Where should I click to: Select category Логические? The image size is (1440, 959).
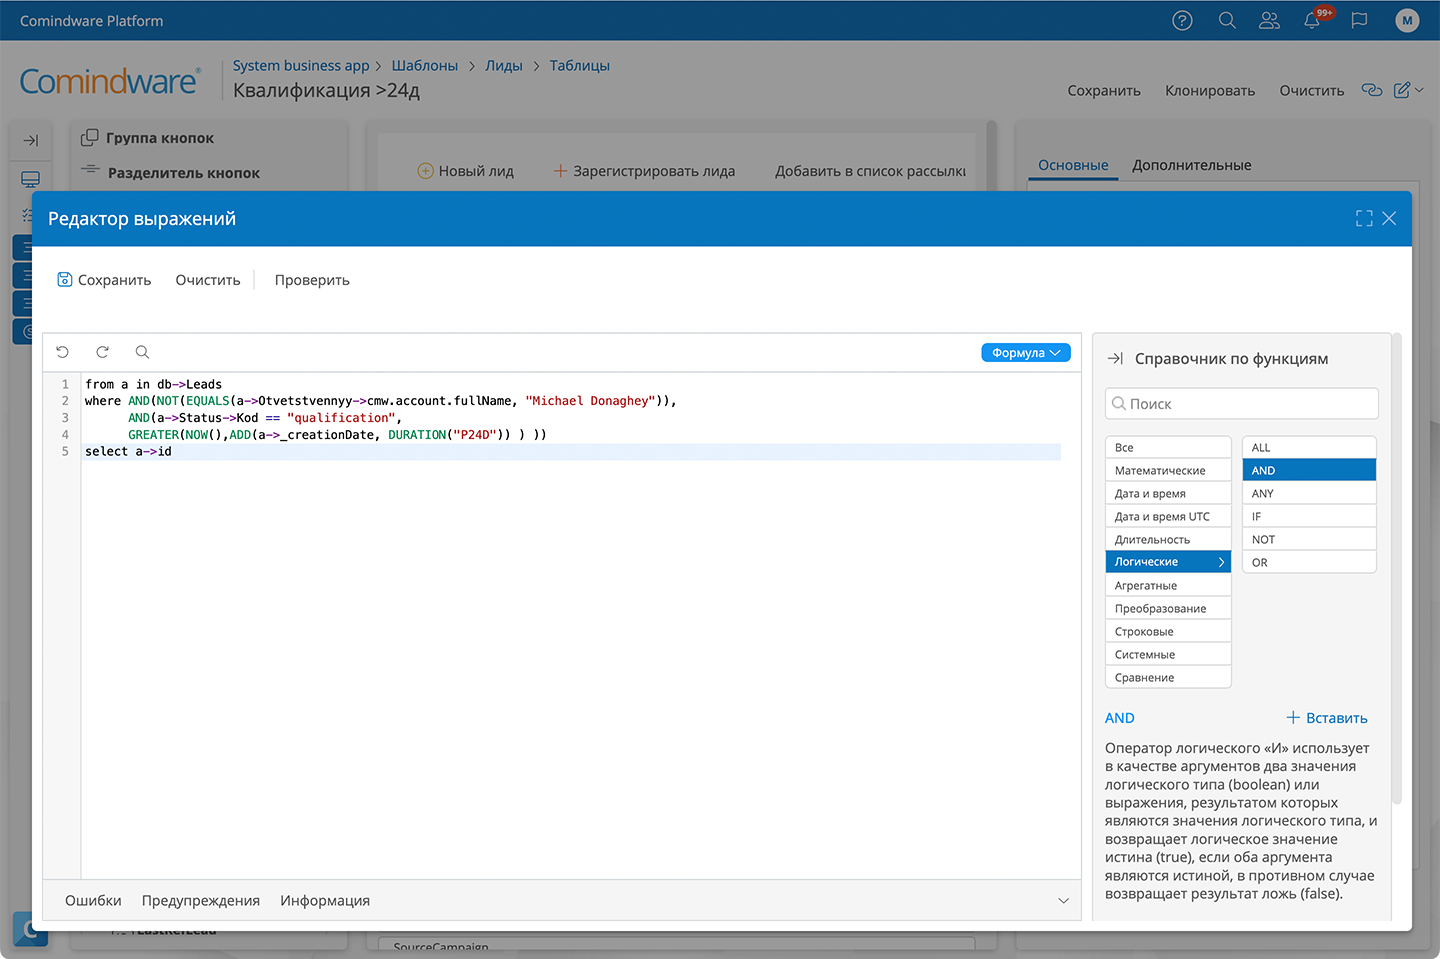[1168, 562]
